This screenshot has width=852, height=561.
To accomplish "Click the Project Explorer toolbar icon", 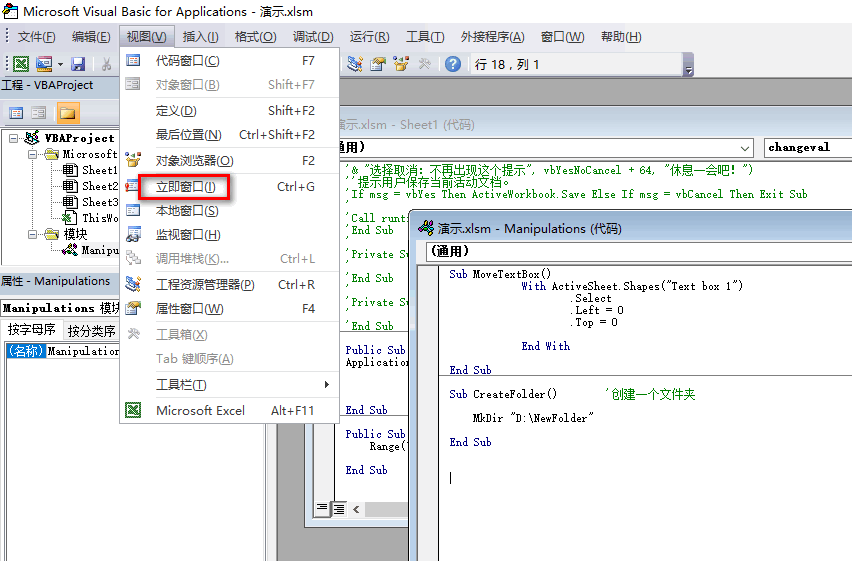I will pos(355,64).
